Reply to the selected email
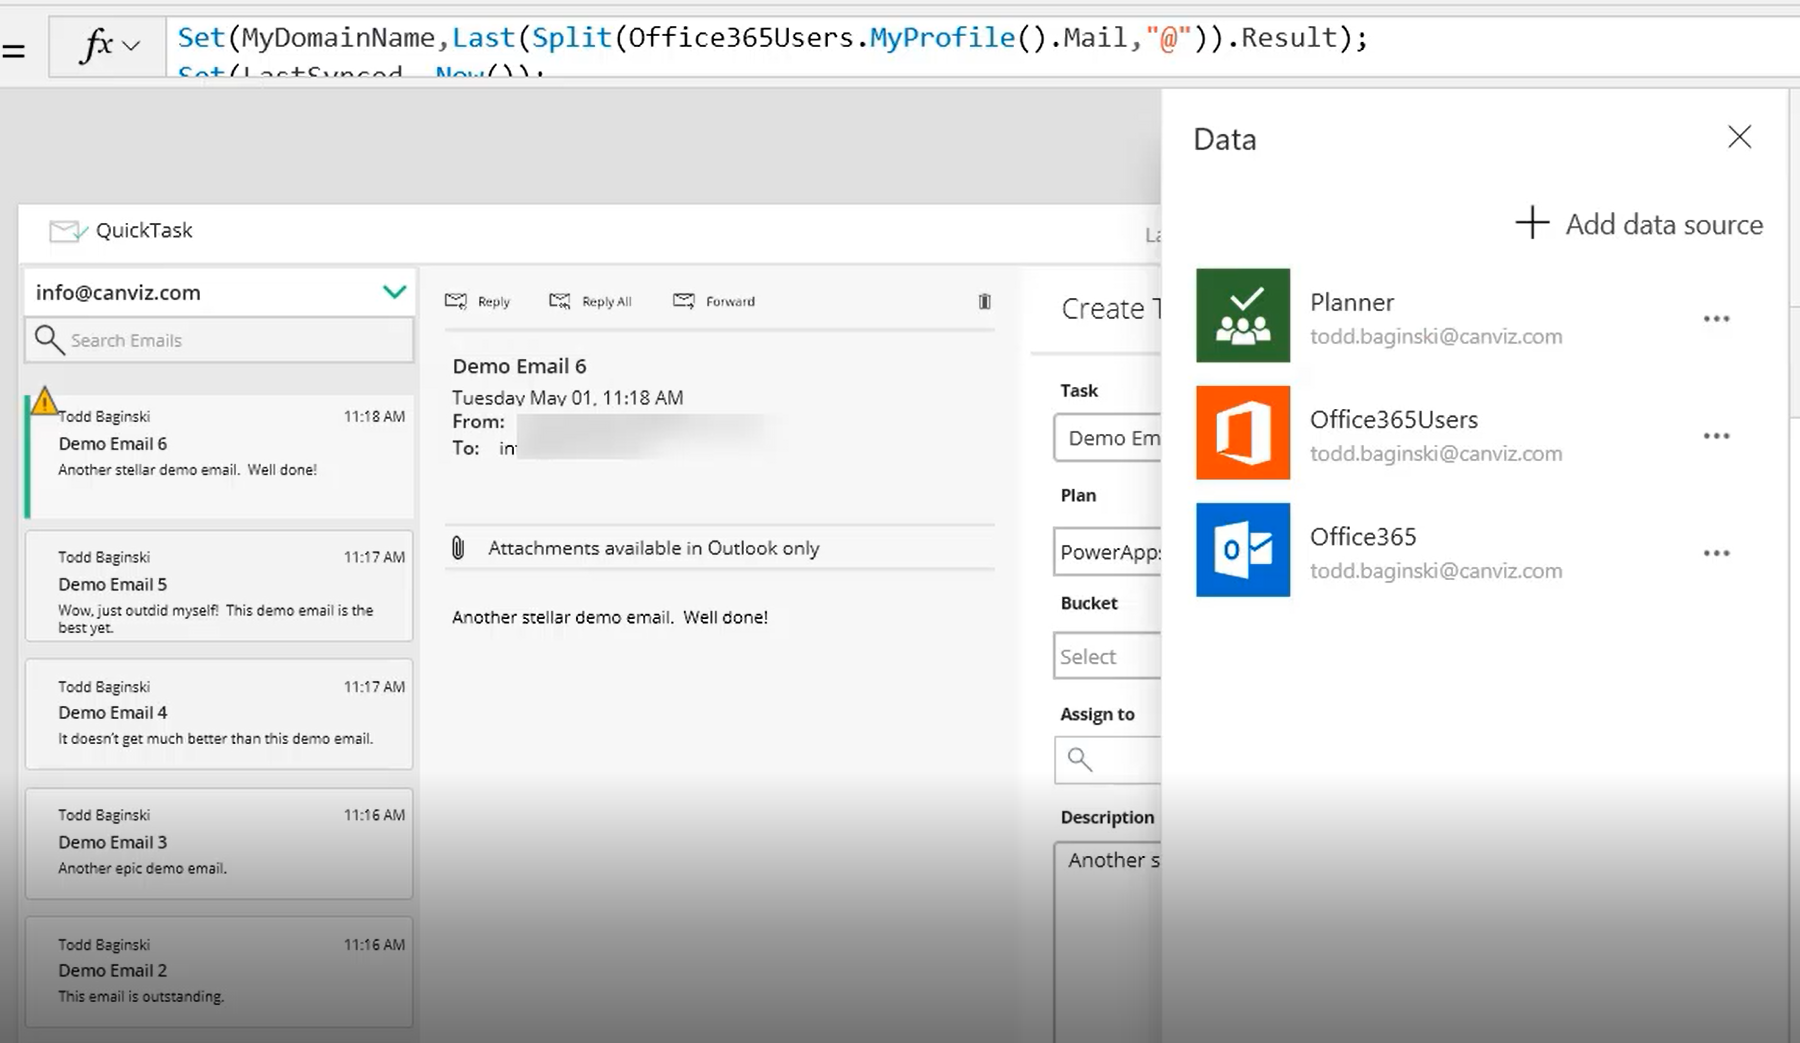The height and width of the screenshot is (1043, 1800). tap(478, 301)
